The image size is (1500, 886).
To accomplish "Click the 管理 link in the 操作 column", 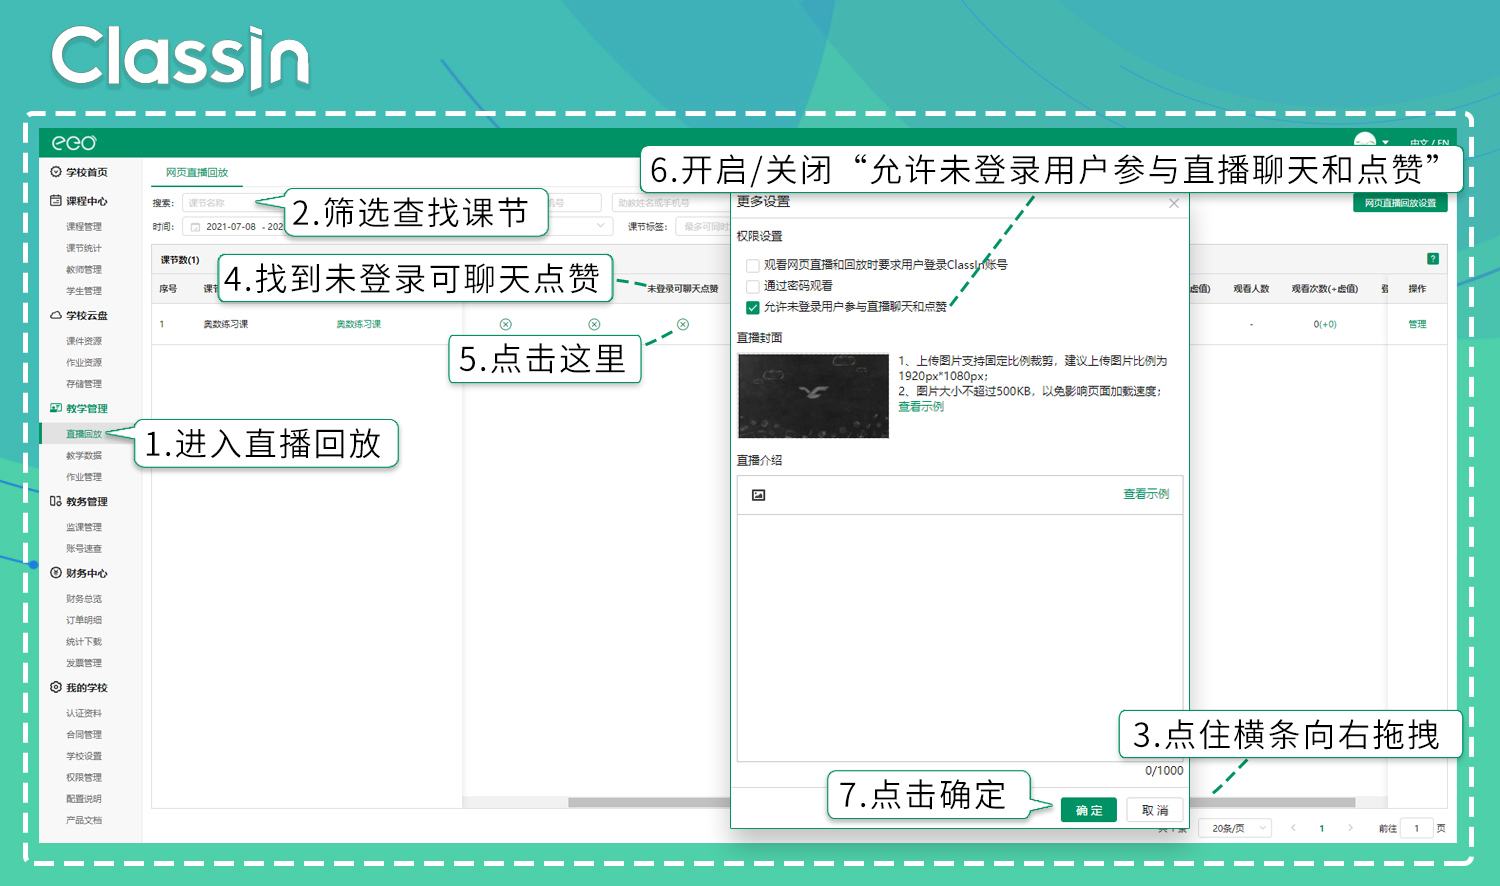I will (1417, 324).
